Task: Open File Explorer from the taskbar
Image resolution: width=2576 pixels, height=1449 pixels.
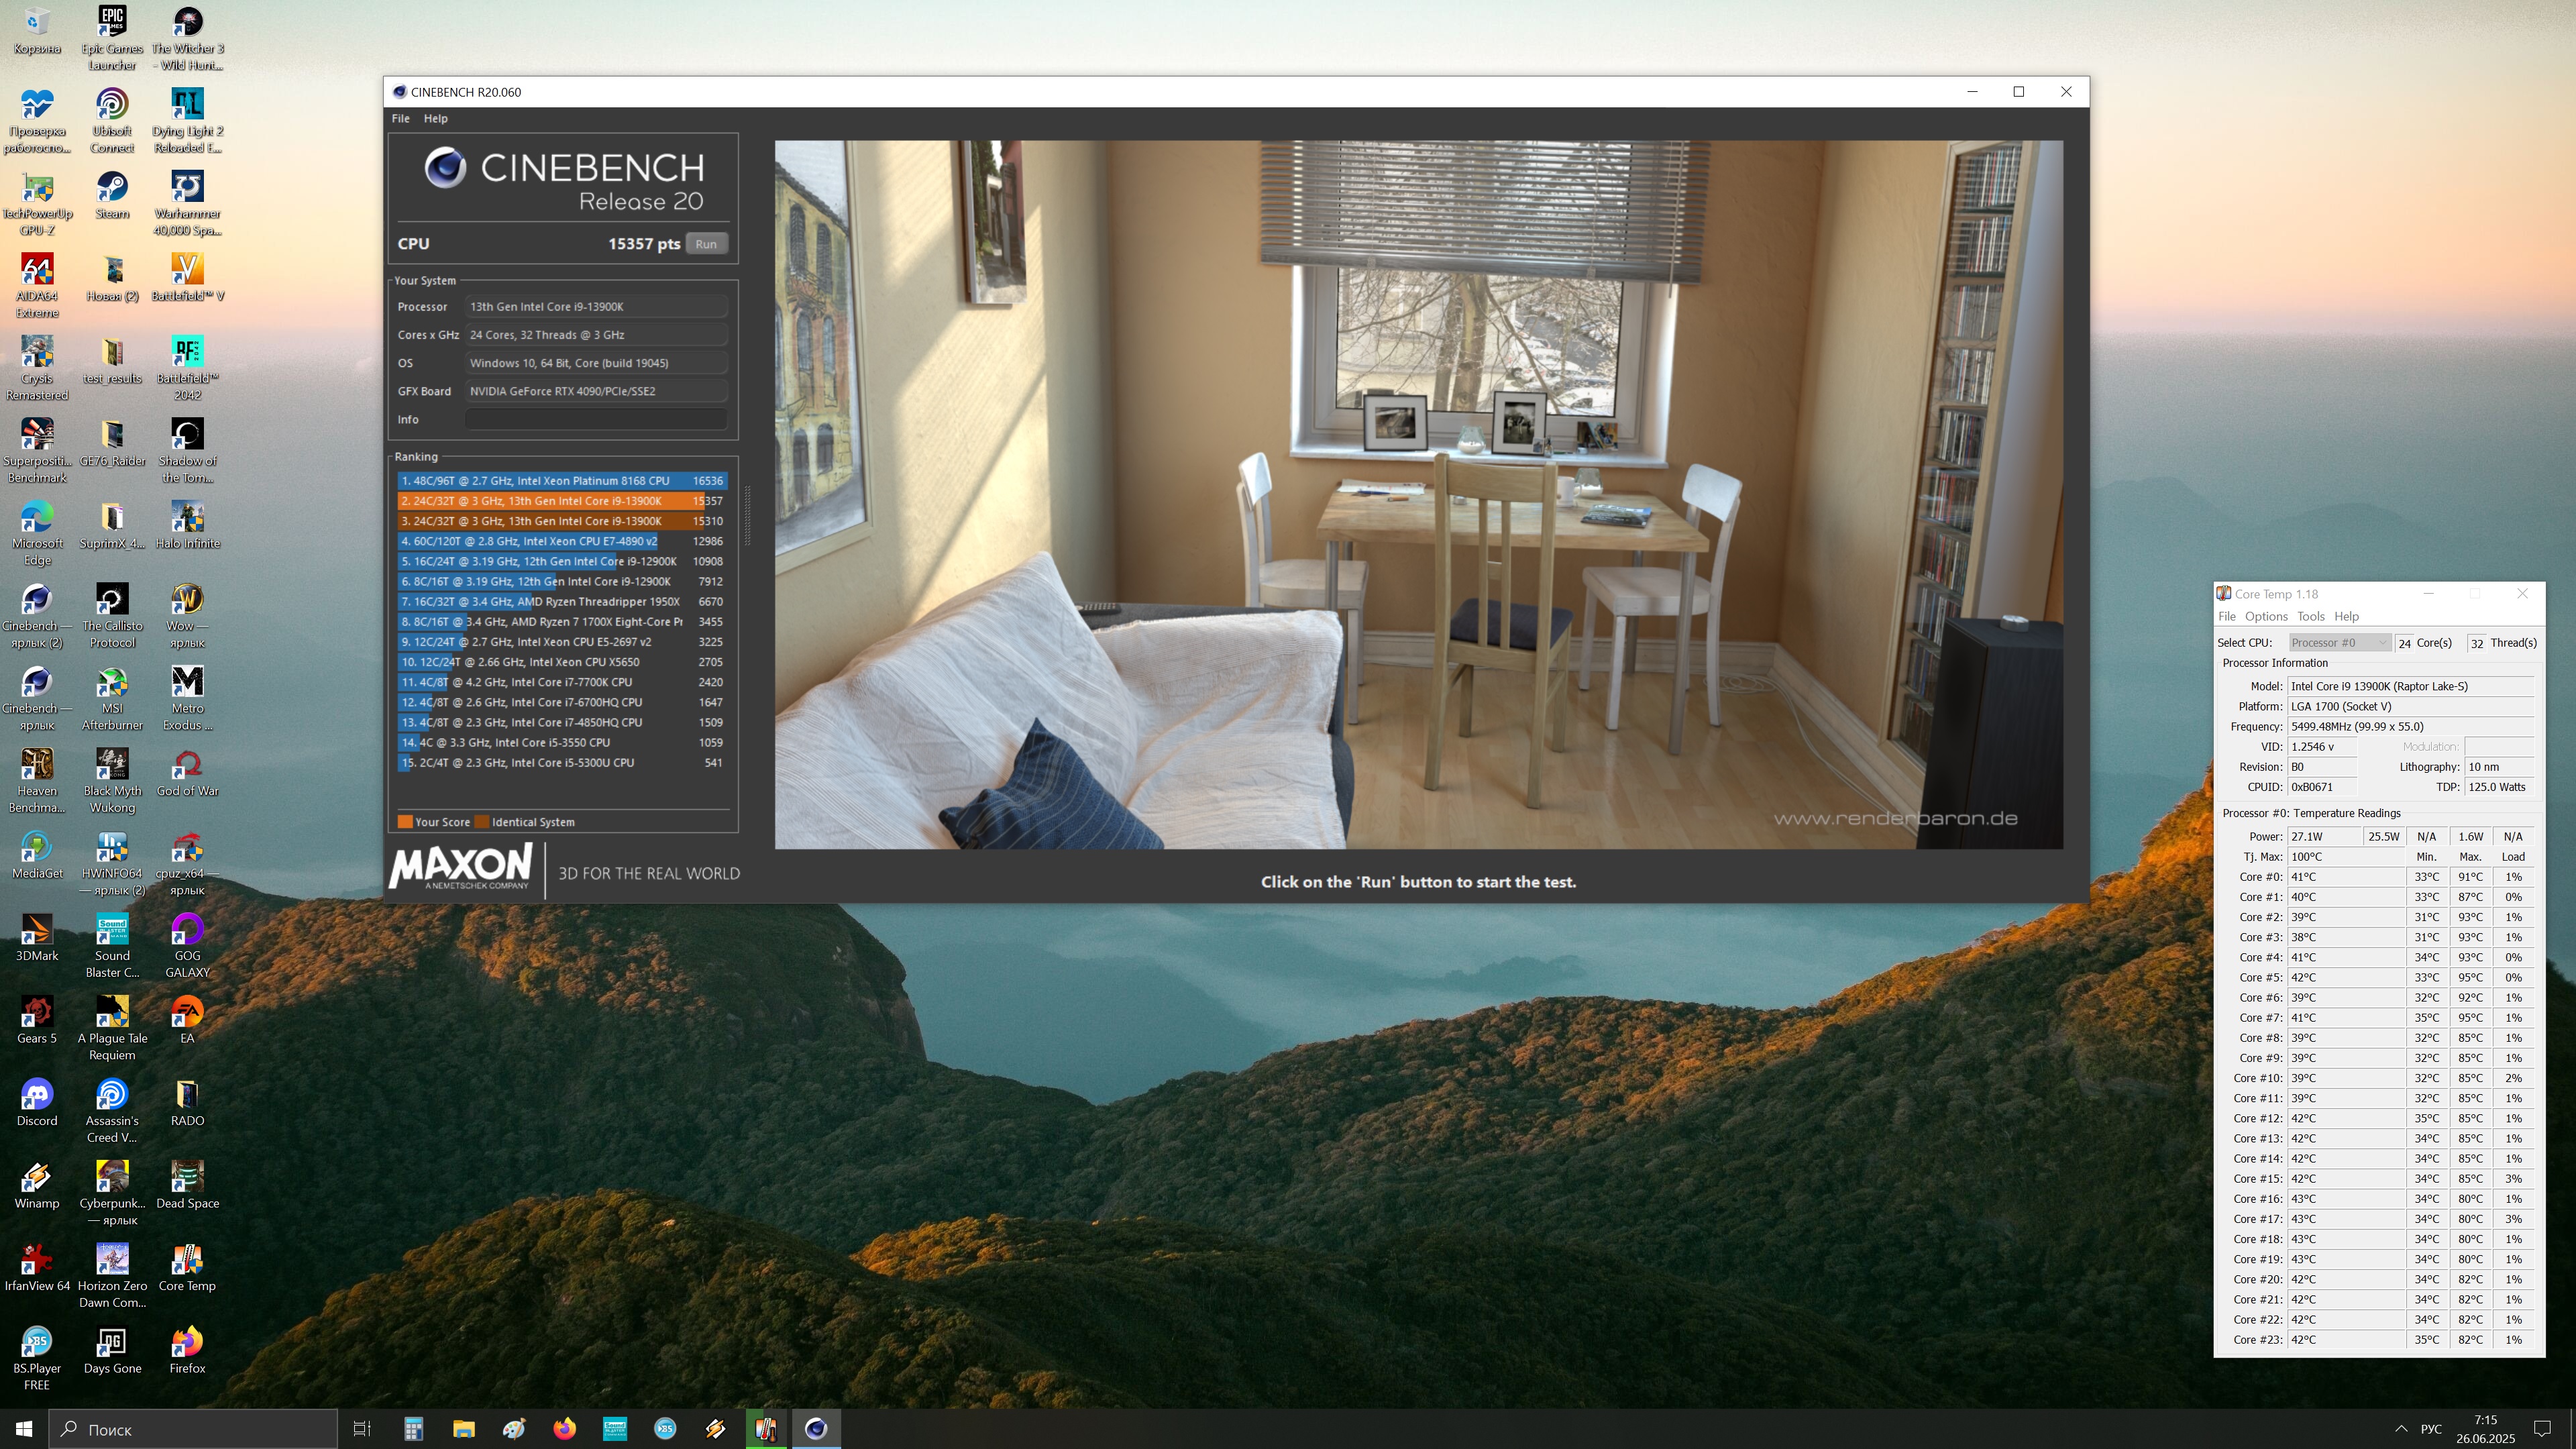Action: click(x=463, y=1428)
